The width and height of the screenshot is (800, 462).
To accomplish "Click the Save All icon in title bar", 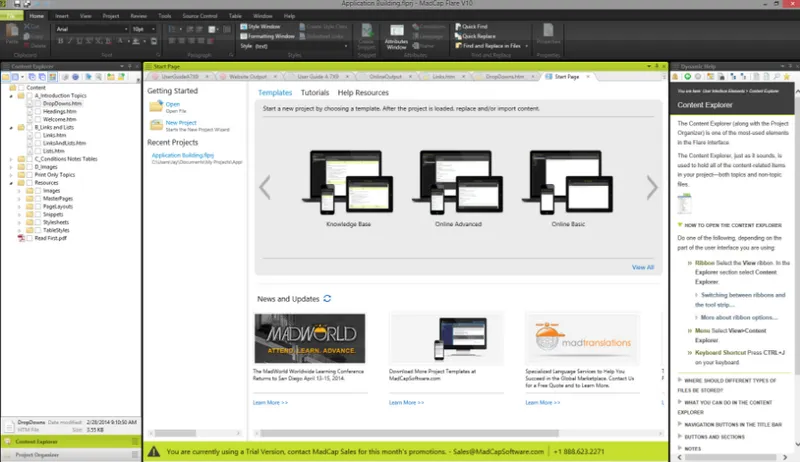I will coord(27,4).
